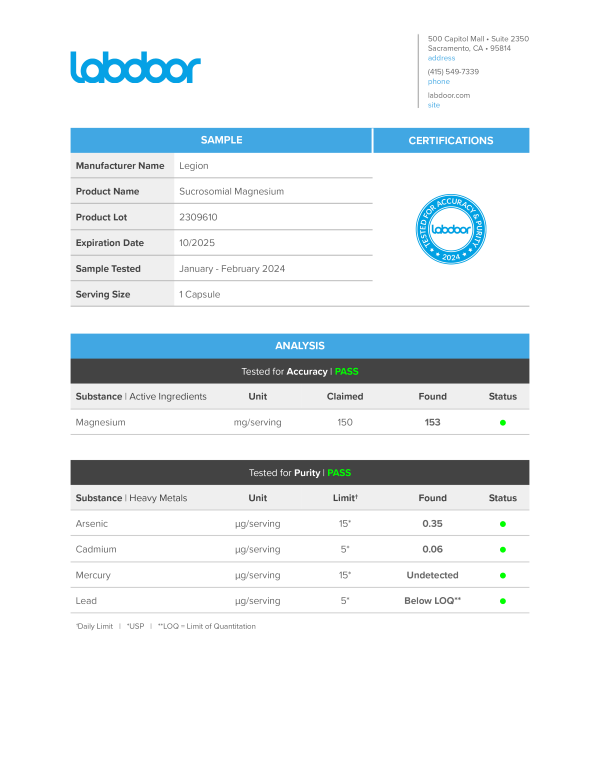This screenshot has width=600, height=776.
Task: Click the Tested for Accuracy & Purity 2024 seal
Action: coord(450,229)
